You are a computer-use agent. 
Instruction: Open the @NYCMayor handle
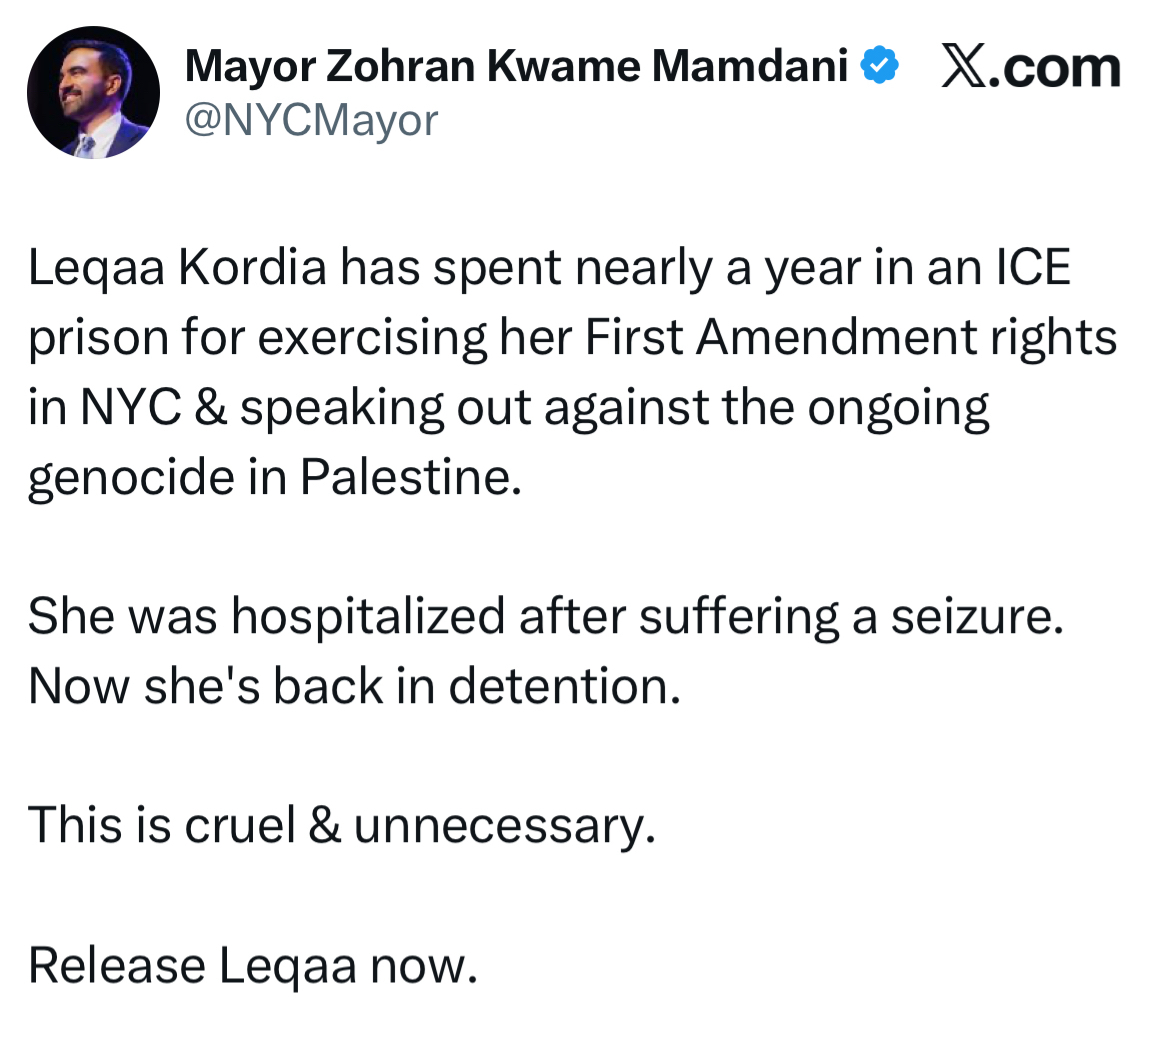point(312,121)
